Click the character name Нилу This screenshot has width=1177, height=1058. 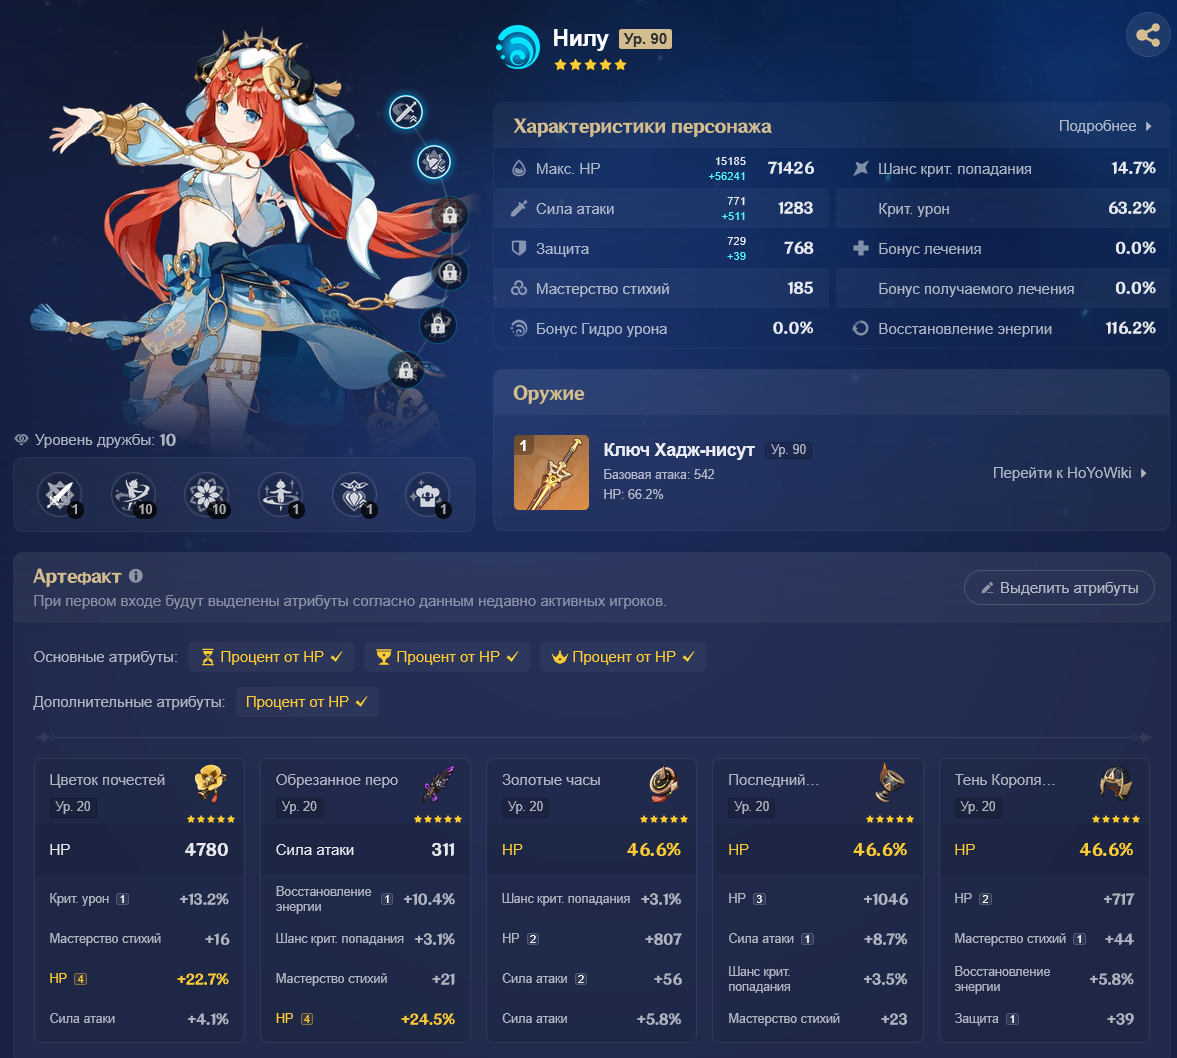tap(580, 38)
